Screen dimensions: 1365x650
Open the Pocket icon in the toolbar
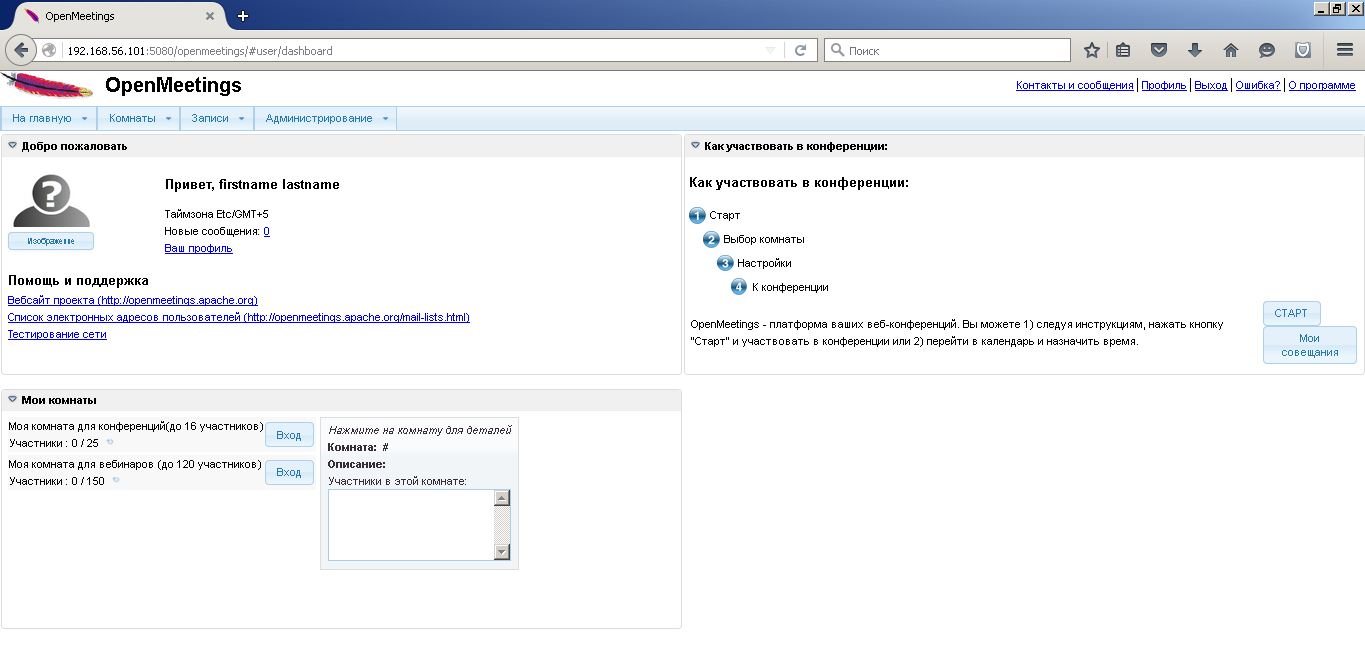pos(1159,50)
